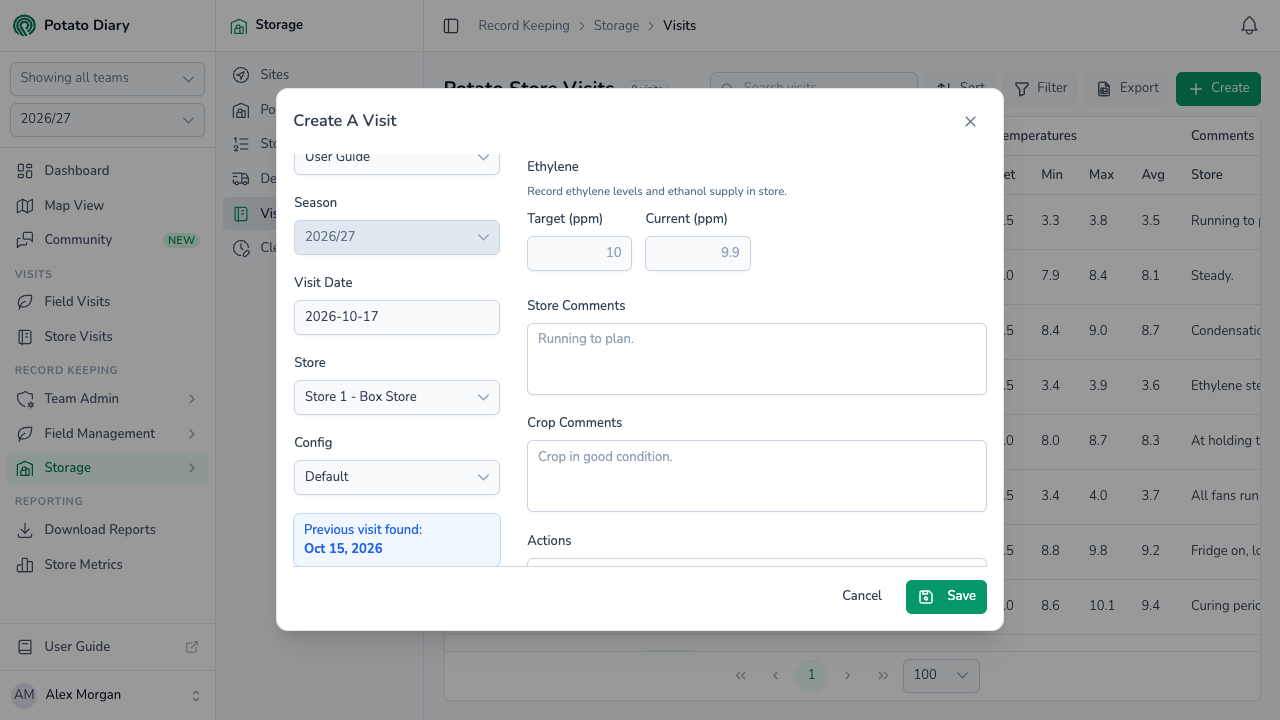Screen dimensions: 1280x720
Task: Open the Store dropdown showing Store 1
Action: [397, 397]
